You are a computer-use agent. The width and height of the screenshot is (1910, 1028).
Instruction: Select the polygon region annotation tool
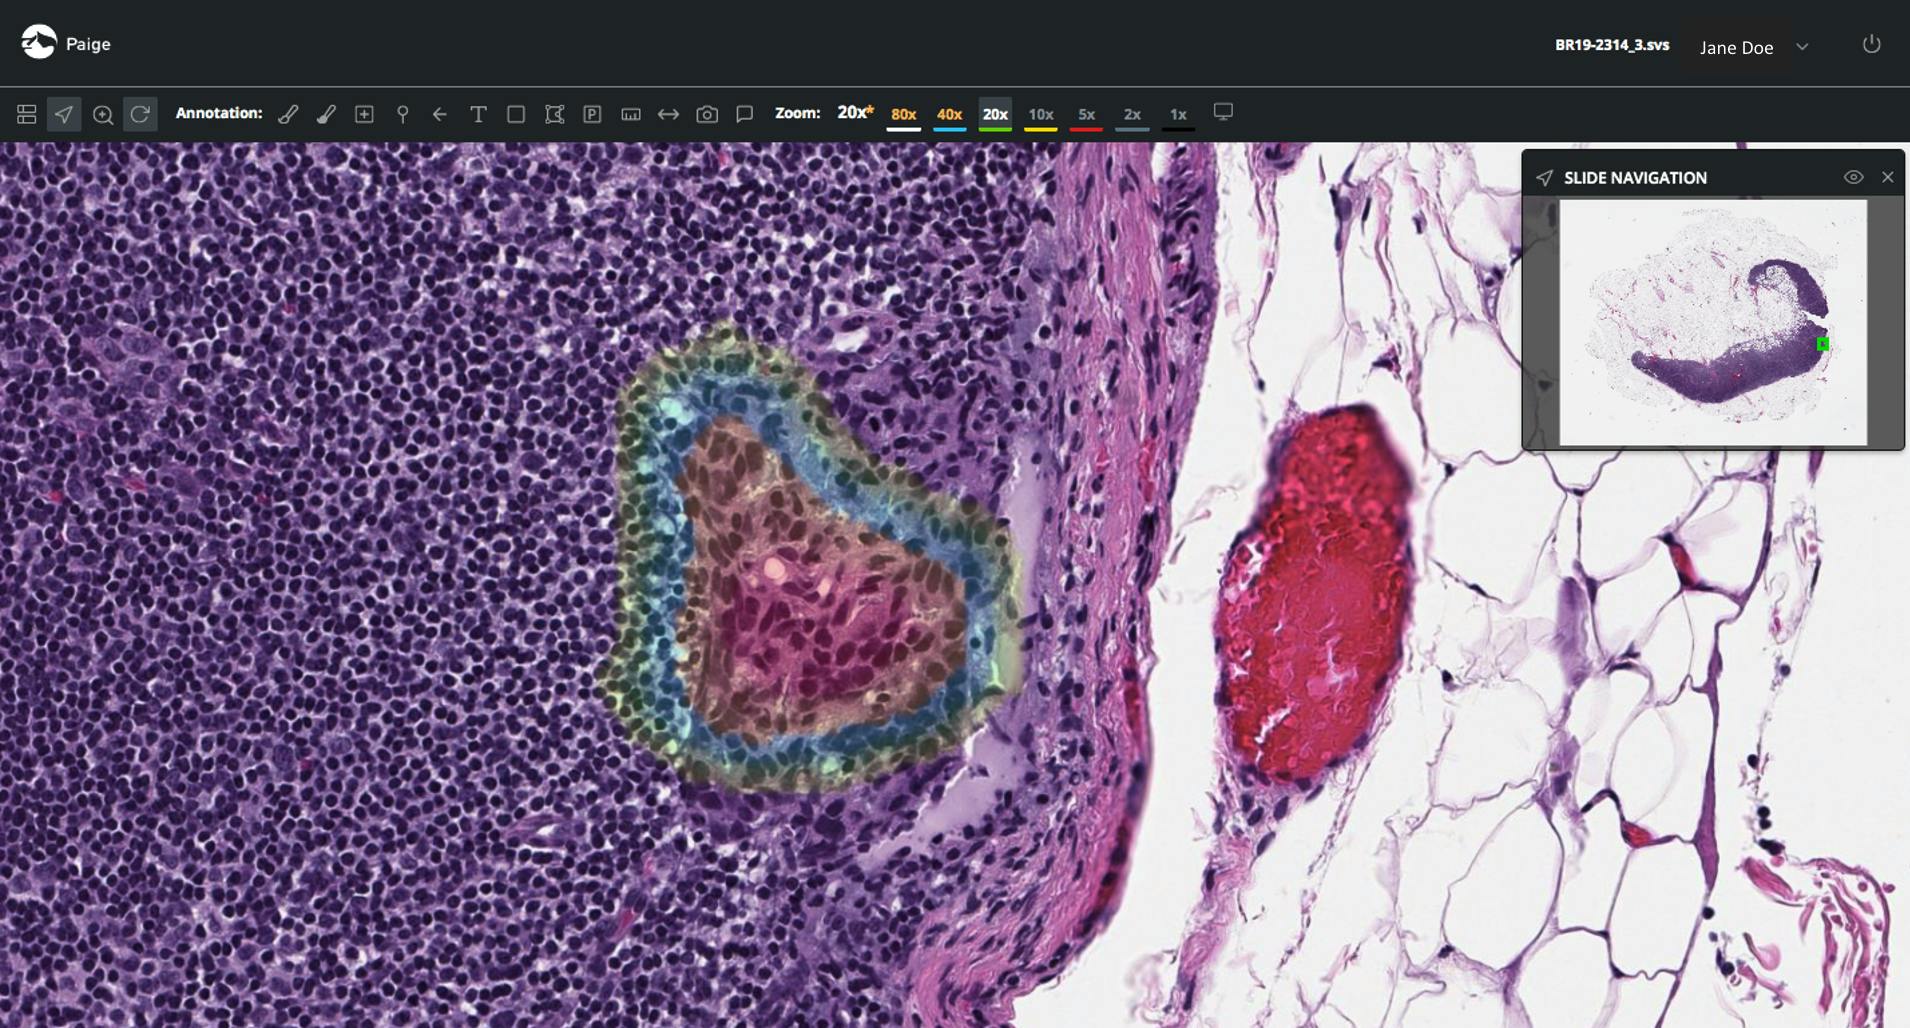(554, 114)
